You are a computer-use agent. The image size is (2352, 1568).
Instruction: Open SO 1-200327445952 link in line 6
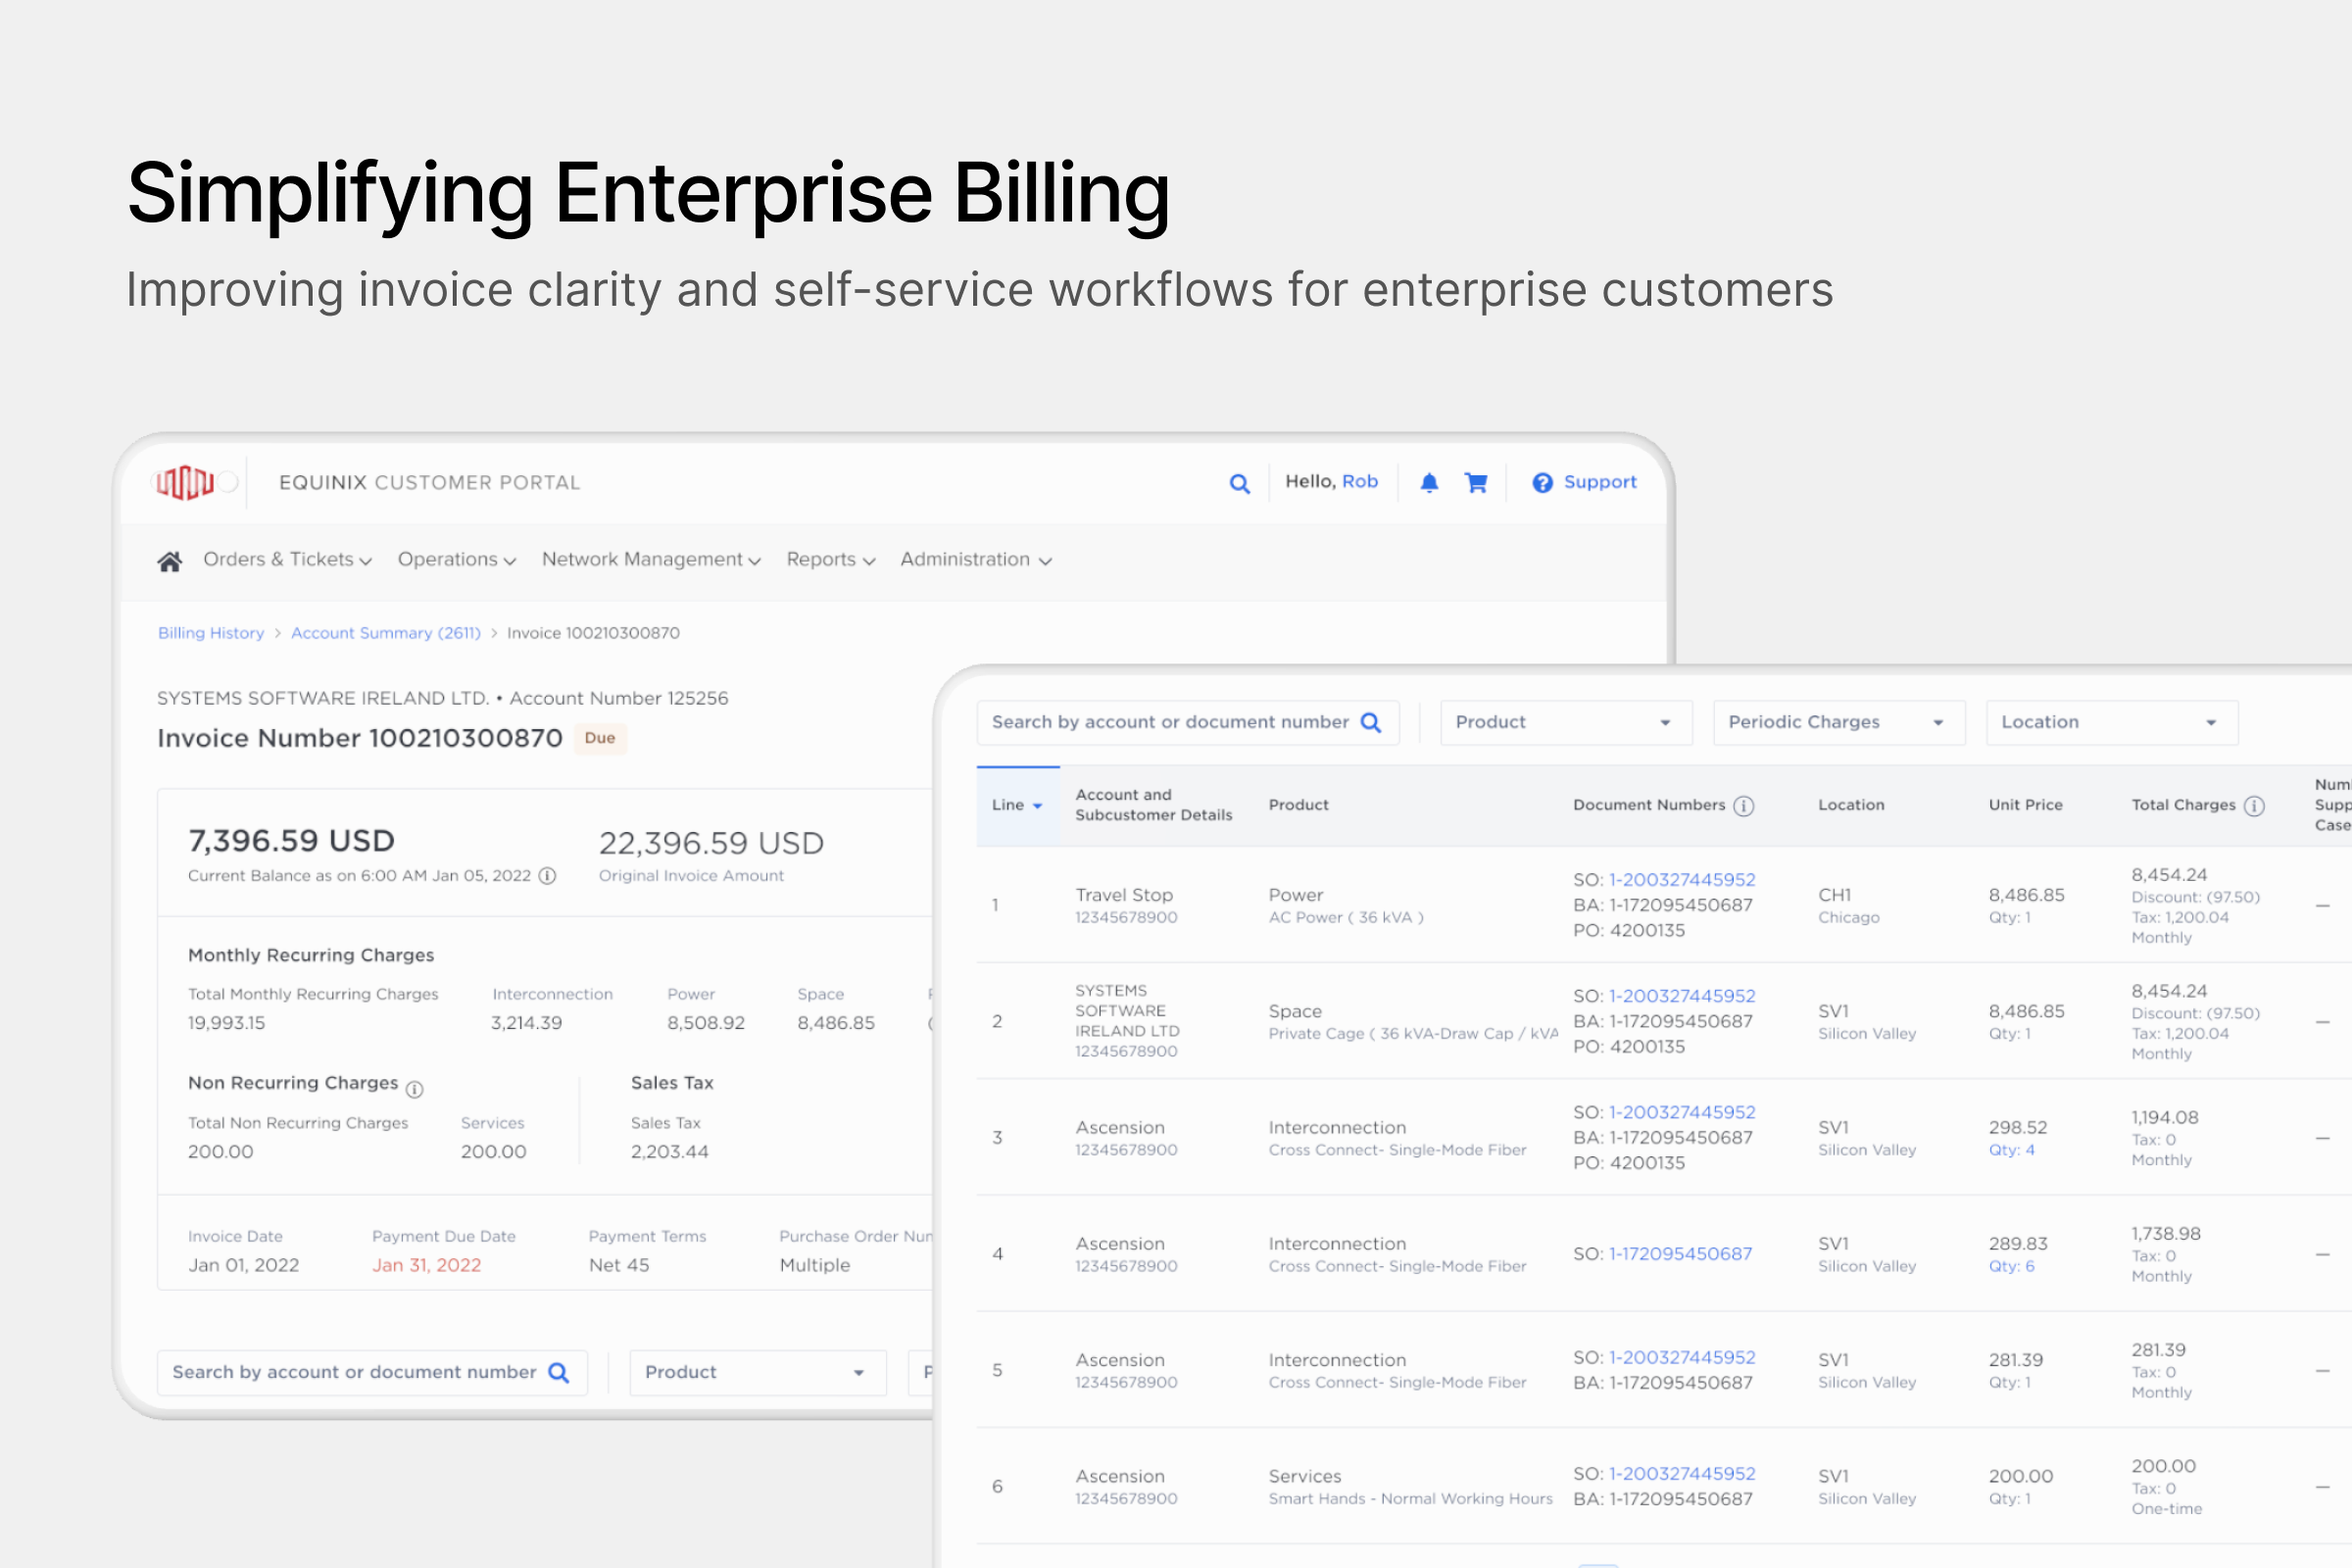[x=1681, y=1474]
